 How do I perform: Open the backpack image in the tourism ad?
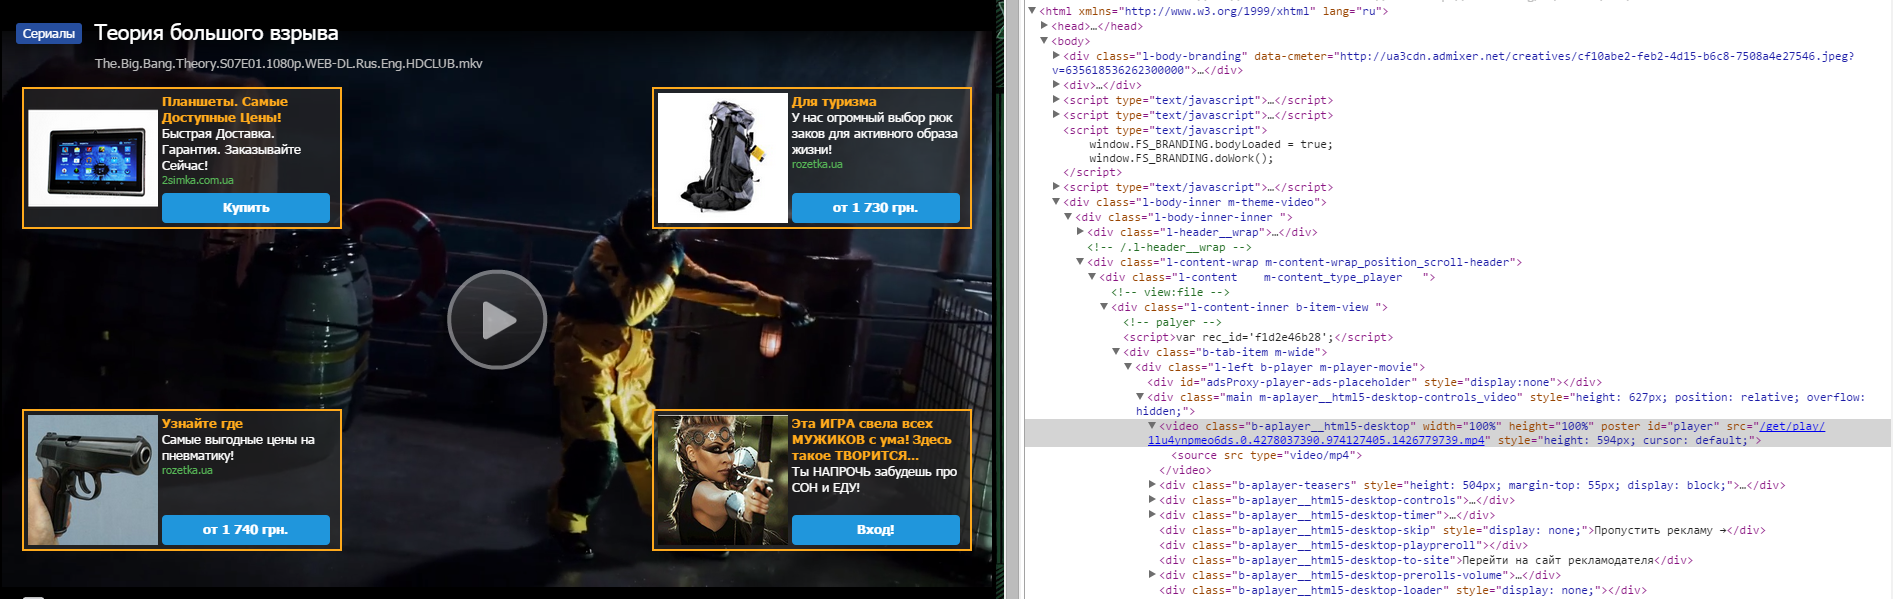click(x=723, y=158)
